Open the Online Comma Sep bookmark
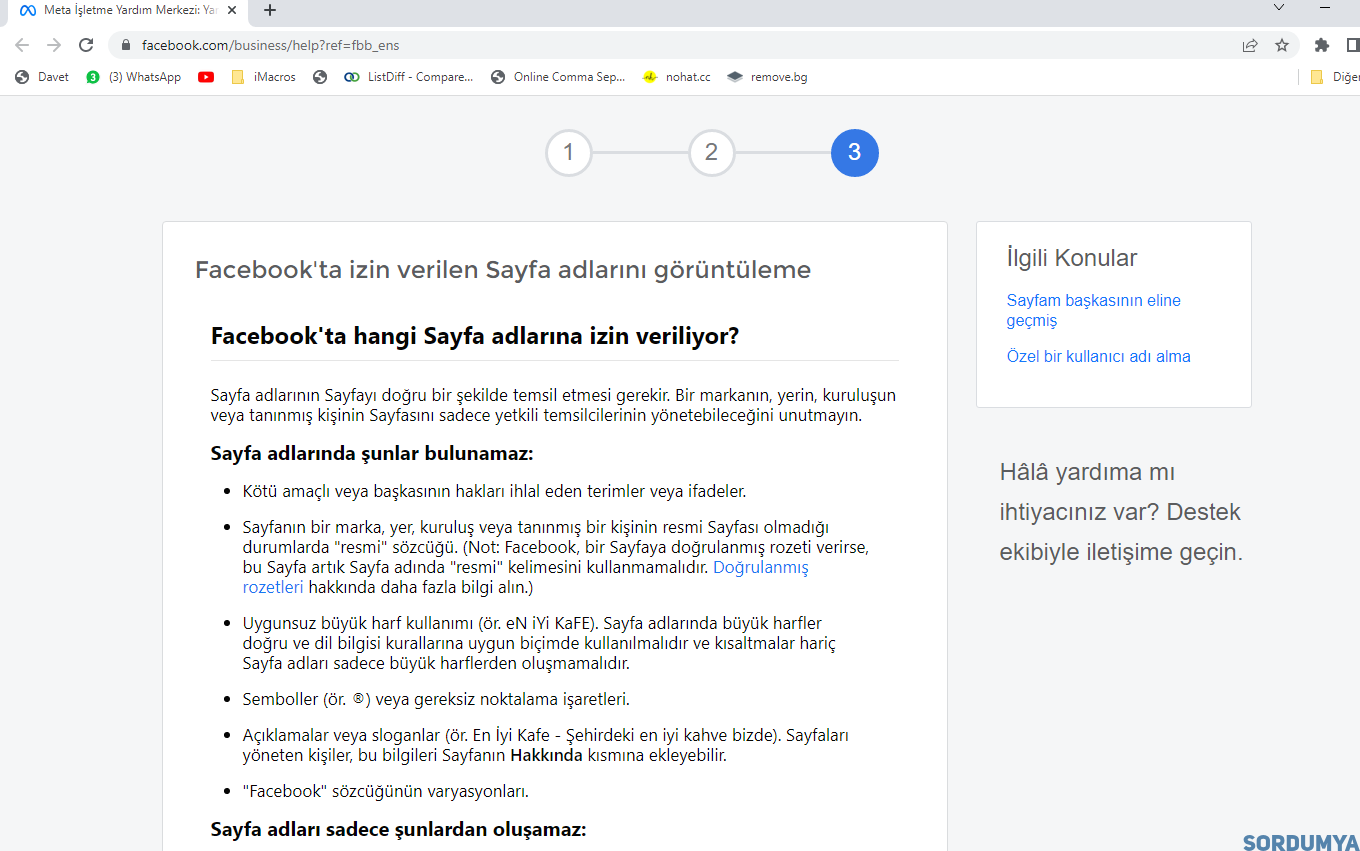The height and width of the screenshot is (851, 1360). 558,77
